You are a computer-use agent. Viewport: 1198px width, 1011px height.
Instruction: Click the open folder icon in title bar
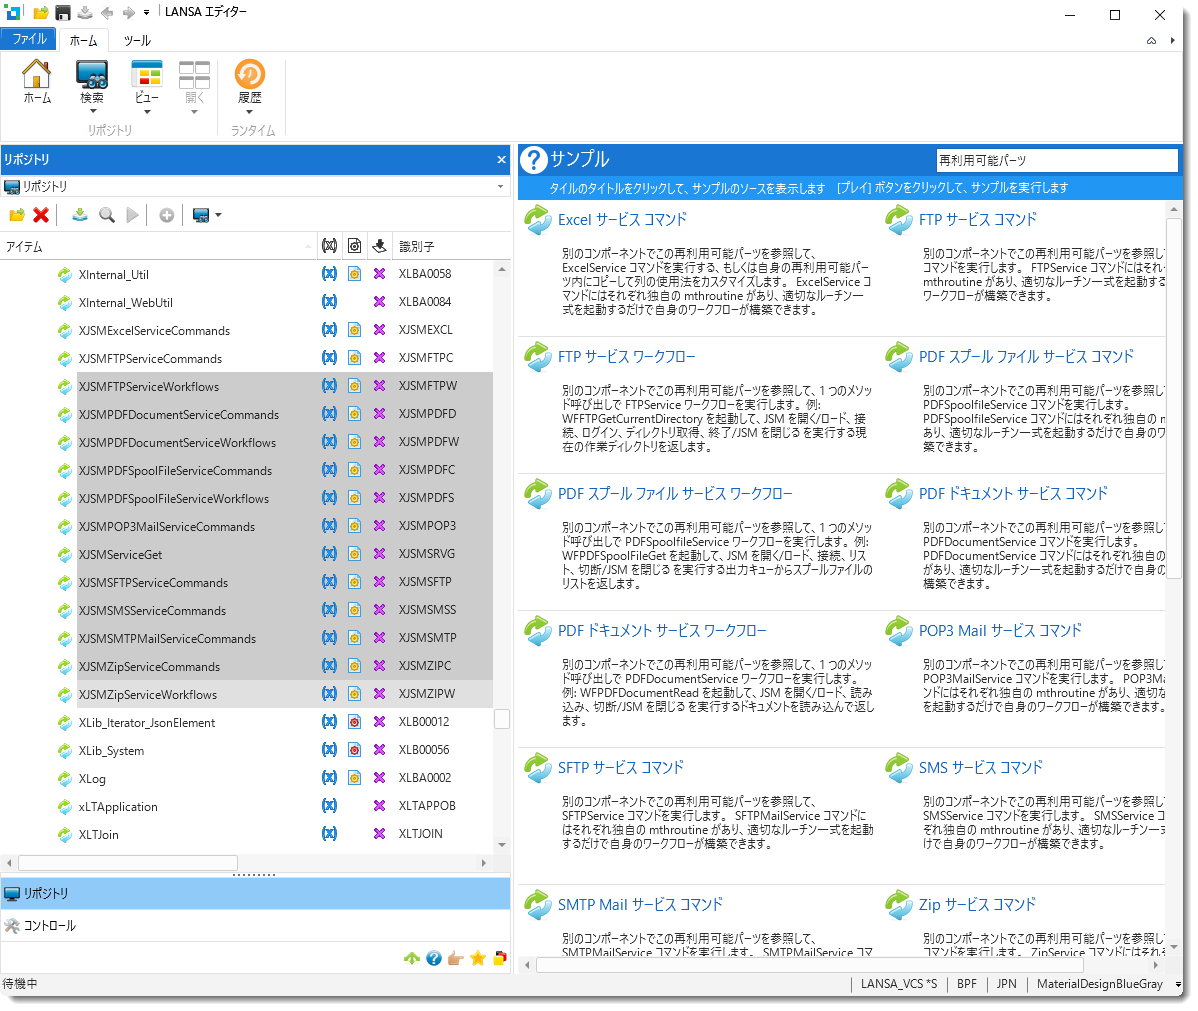[x=40, y=12]
